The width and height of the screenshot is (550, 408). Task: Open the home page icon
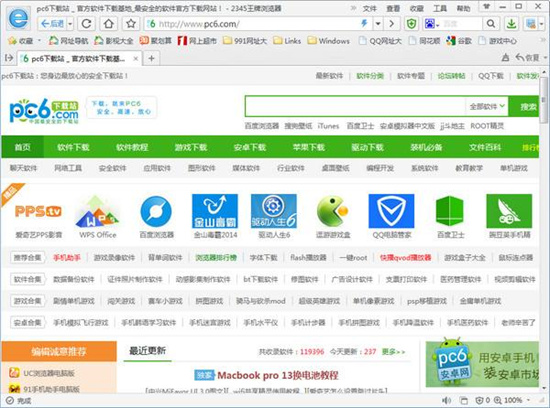point(109,24)
